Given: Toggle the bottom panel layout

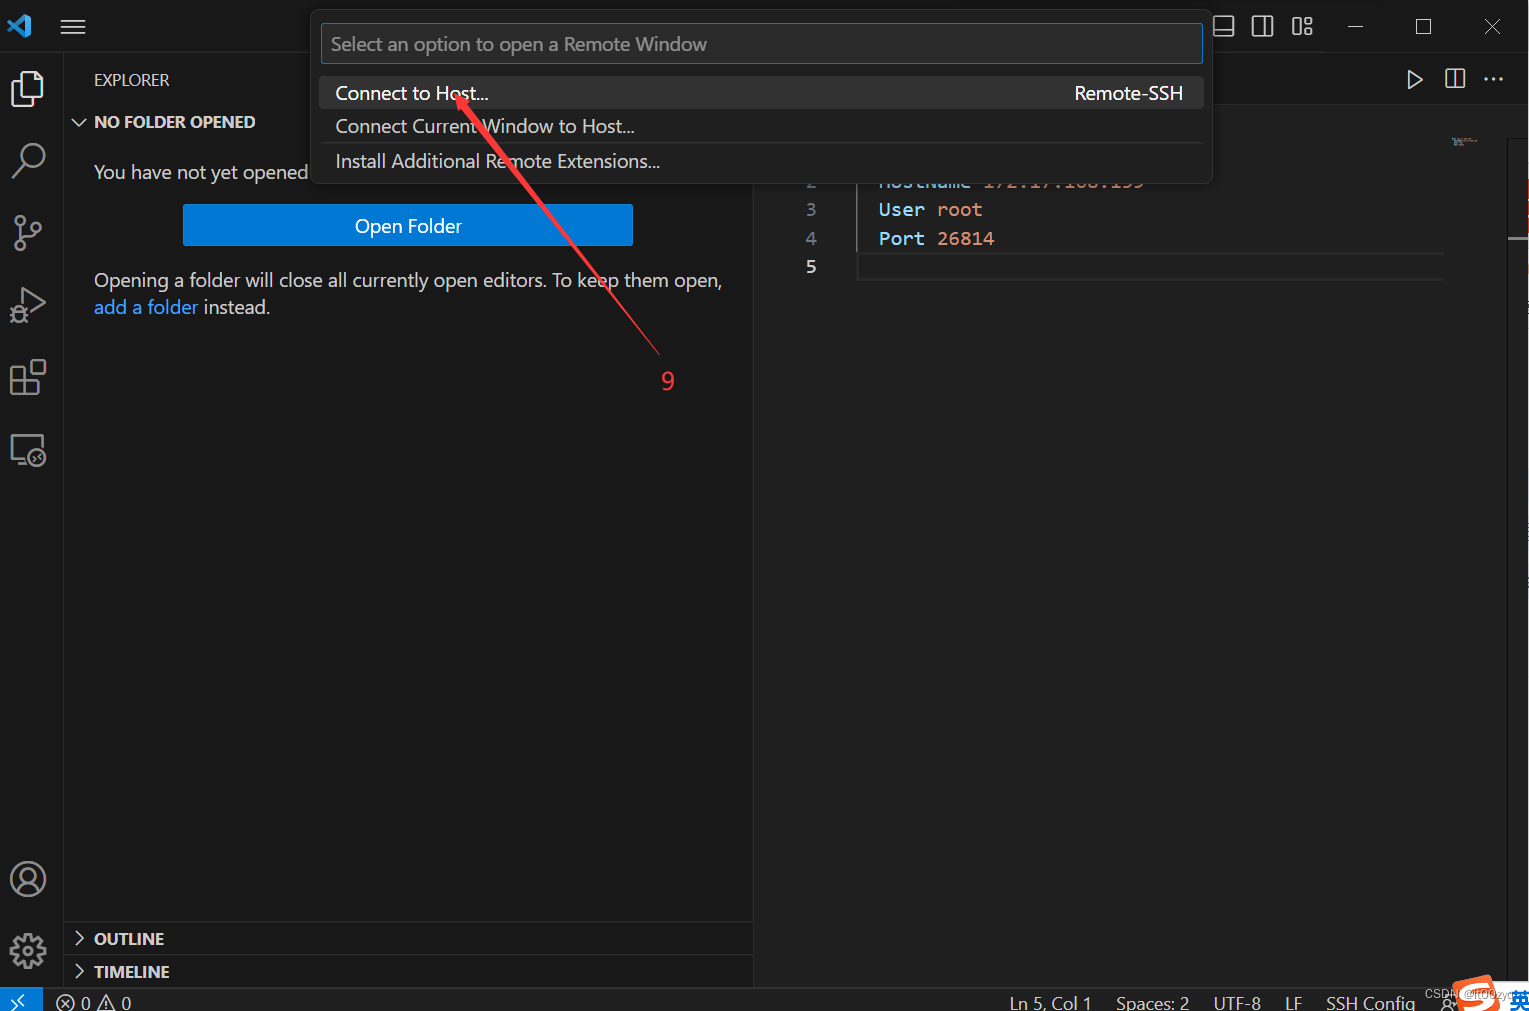Looking at the screenshot, I should click(x=1224, y=27).
